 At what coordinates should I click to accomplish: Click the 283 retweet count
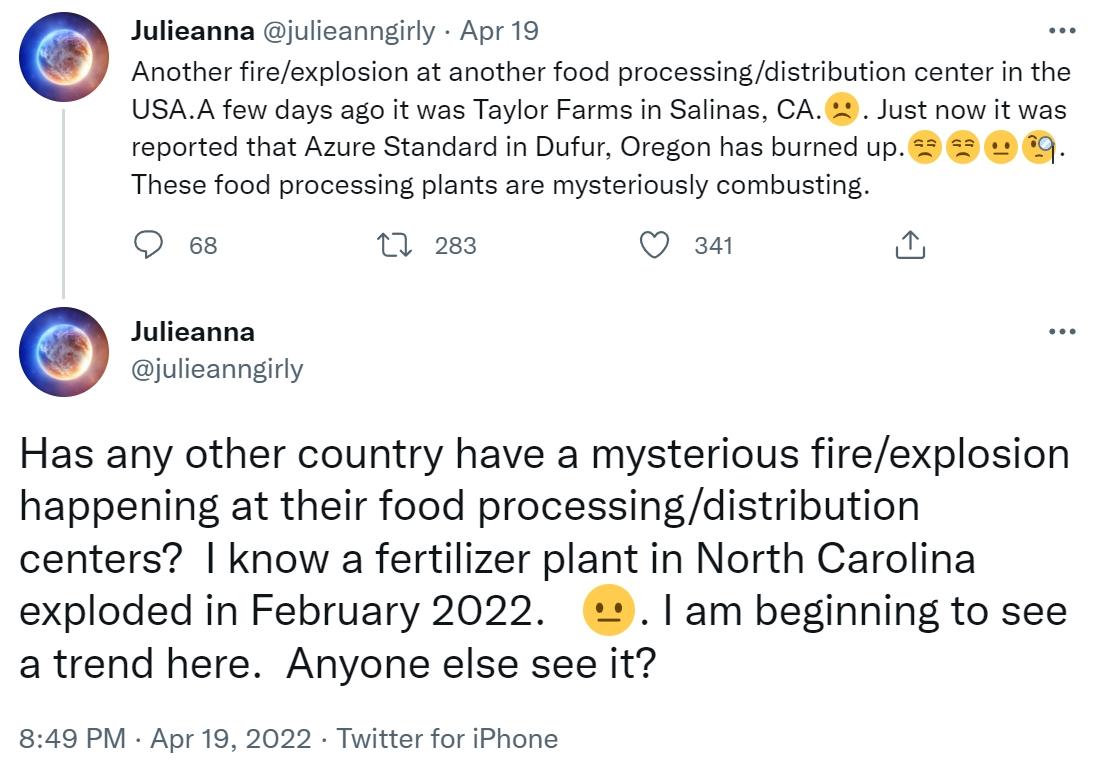pyautogui.click(x=455, y=245)
